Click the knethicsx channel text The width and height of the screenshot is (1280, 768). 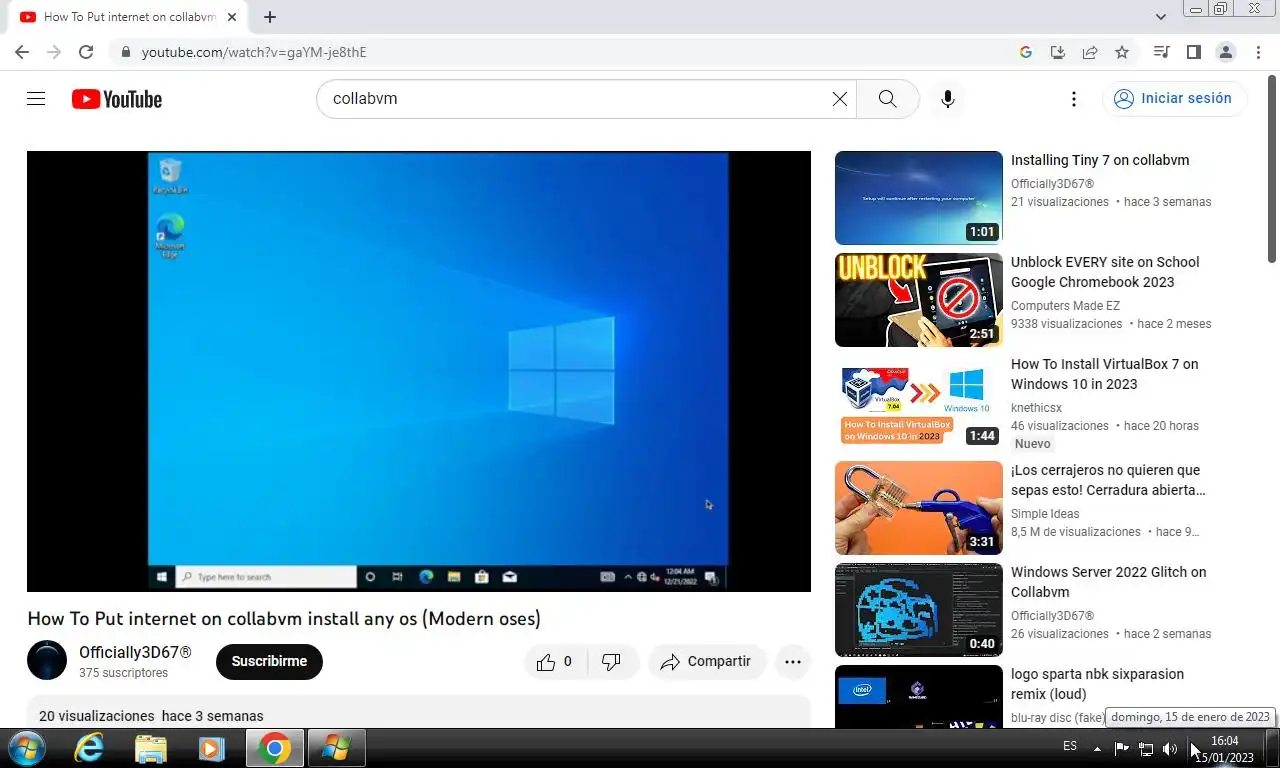pos(1036,408)
